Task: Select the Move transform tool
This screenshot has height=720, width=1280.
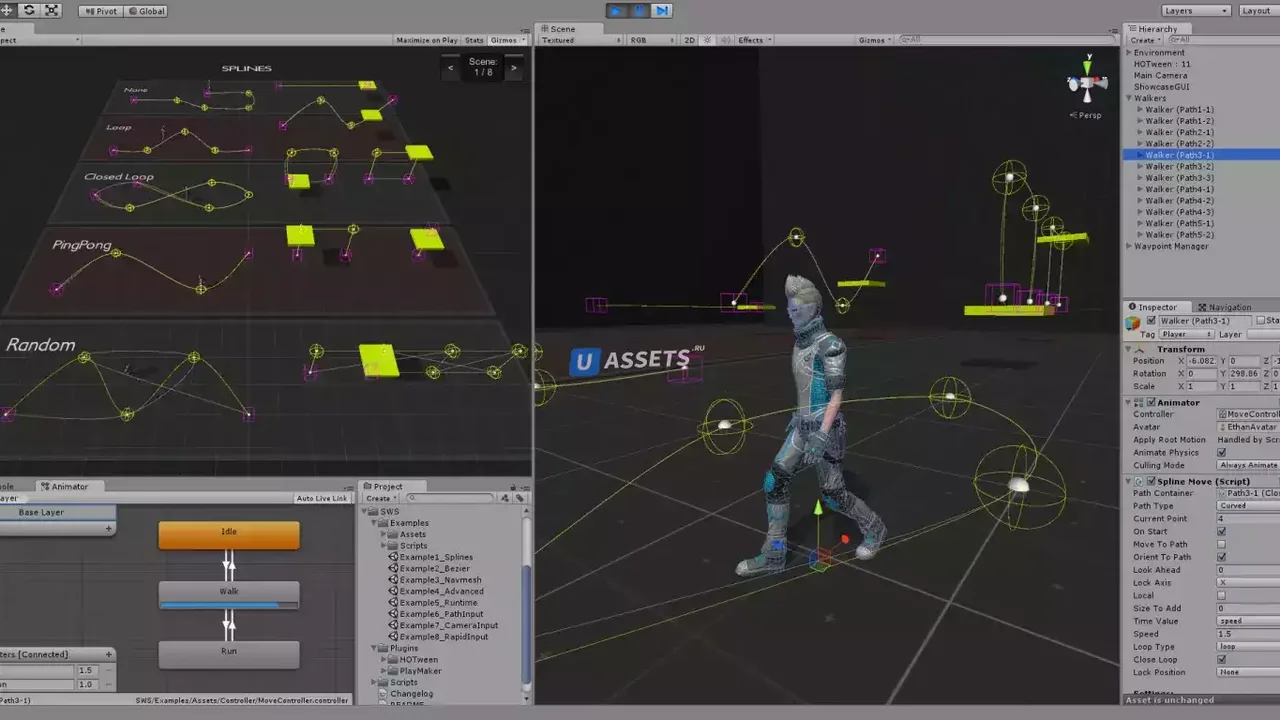Action: tap(6, 10)
